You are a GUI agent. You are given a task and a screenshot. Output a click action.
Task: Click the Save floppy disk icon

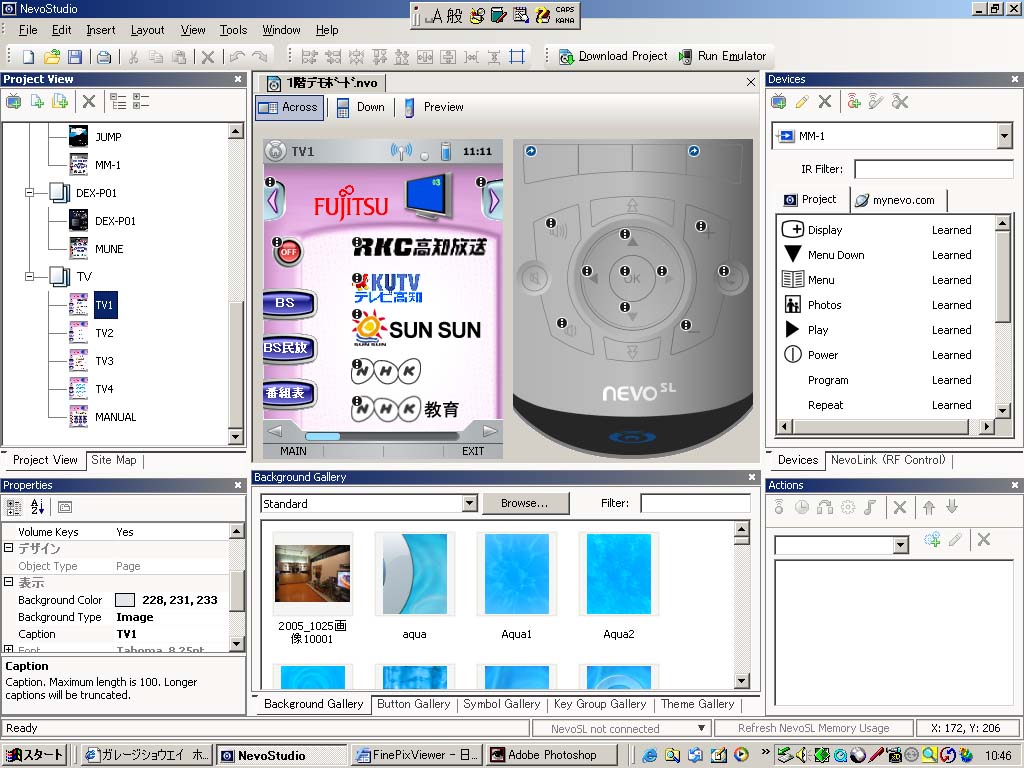75,57
